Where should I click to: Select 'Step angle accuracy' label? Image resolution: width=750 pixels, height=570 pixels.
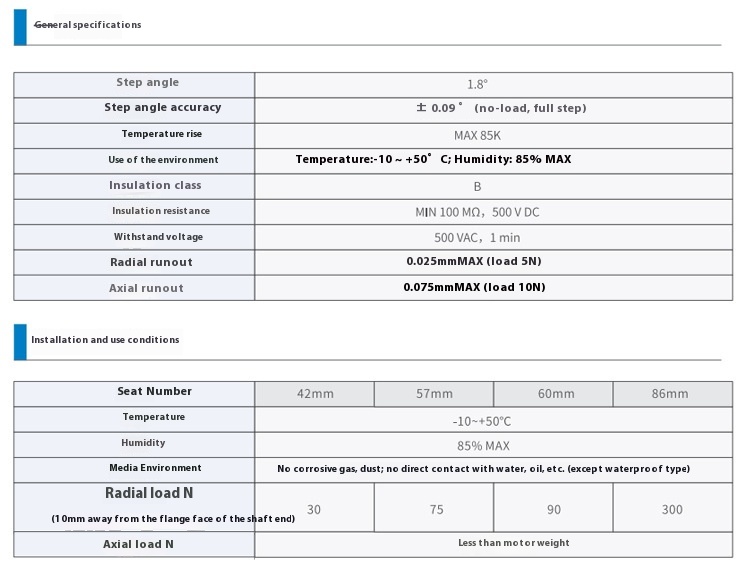(163, 108)
